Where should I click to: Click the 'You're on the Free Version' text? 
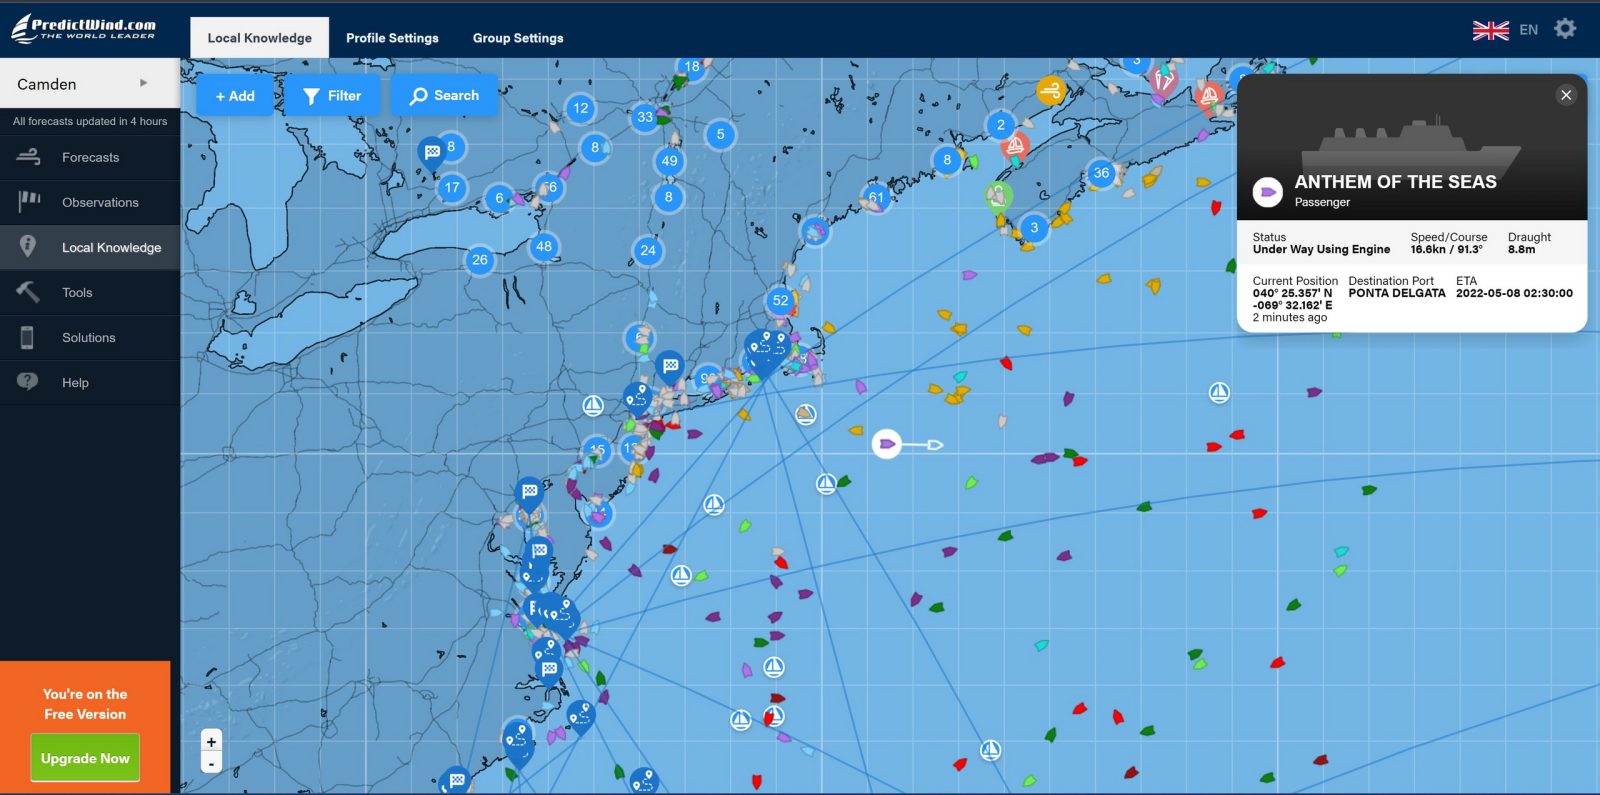click(x=85, y=704)
